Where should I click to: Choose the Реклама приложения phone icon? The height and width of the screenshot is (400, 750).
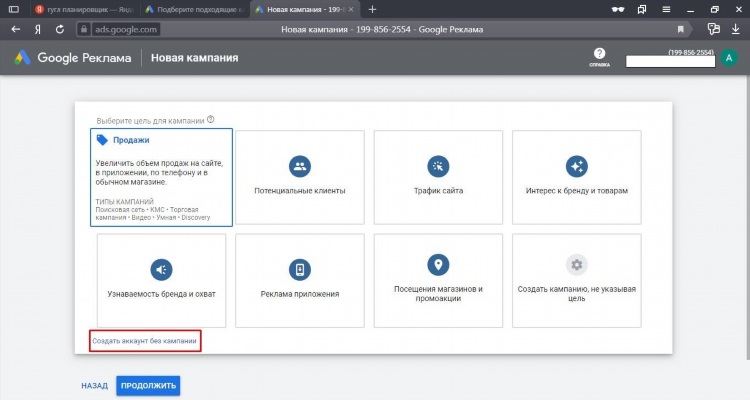(x=300, y=269)
